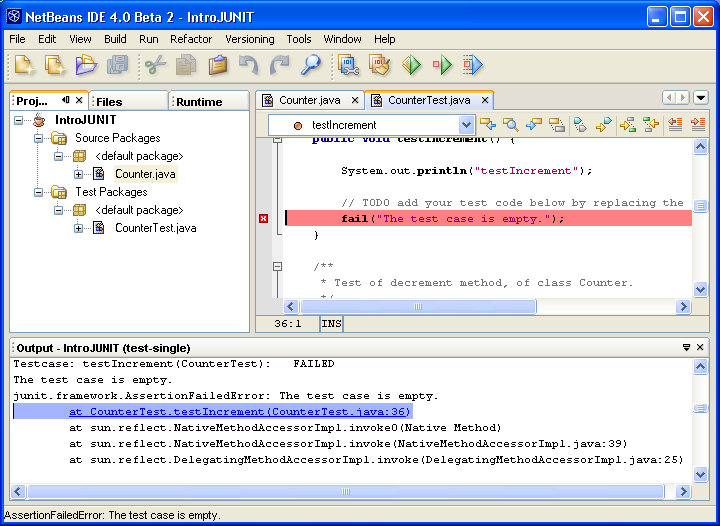The width and height of the screenshot is (720, 526).
Task: Click the Open Project folder icon
Action: [86, 64]
